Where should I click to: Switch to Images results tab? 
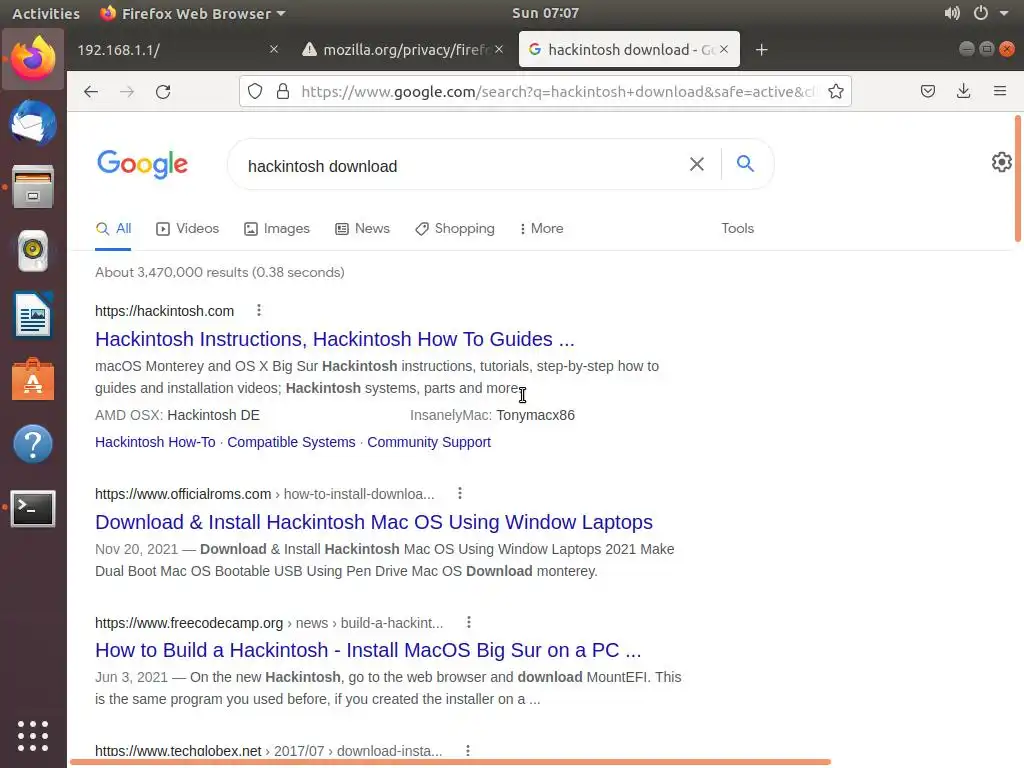tap(277, 229)
